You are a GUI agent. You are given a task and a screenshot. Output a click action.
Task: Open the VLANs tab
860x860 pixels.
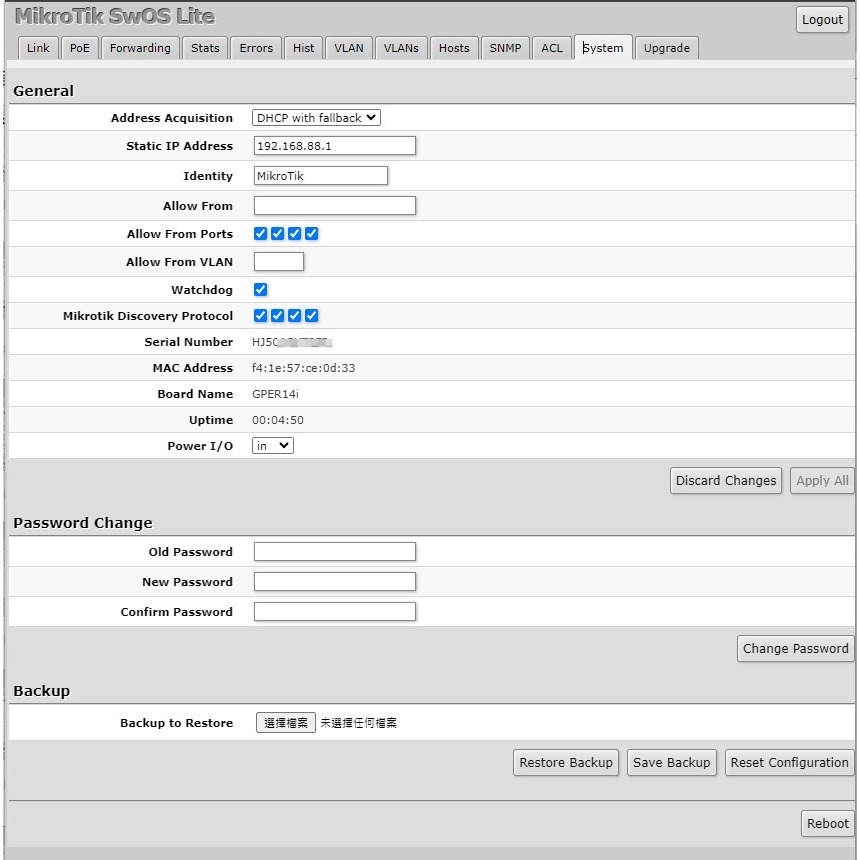click(401, 48)
